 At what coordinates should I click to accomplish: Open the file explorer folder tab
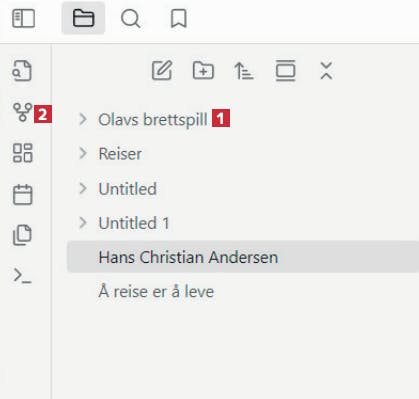coord(83,18)
